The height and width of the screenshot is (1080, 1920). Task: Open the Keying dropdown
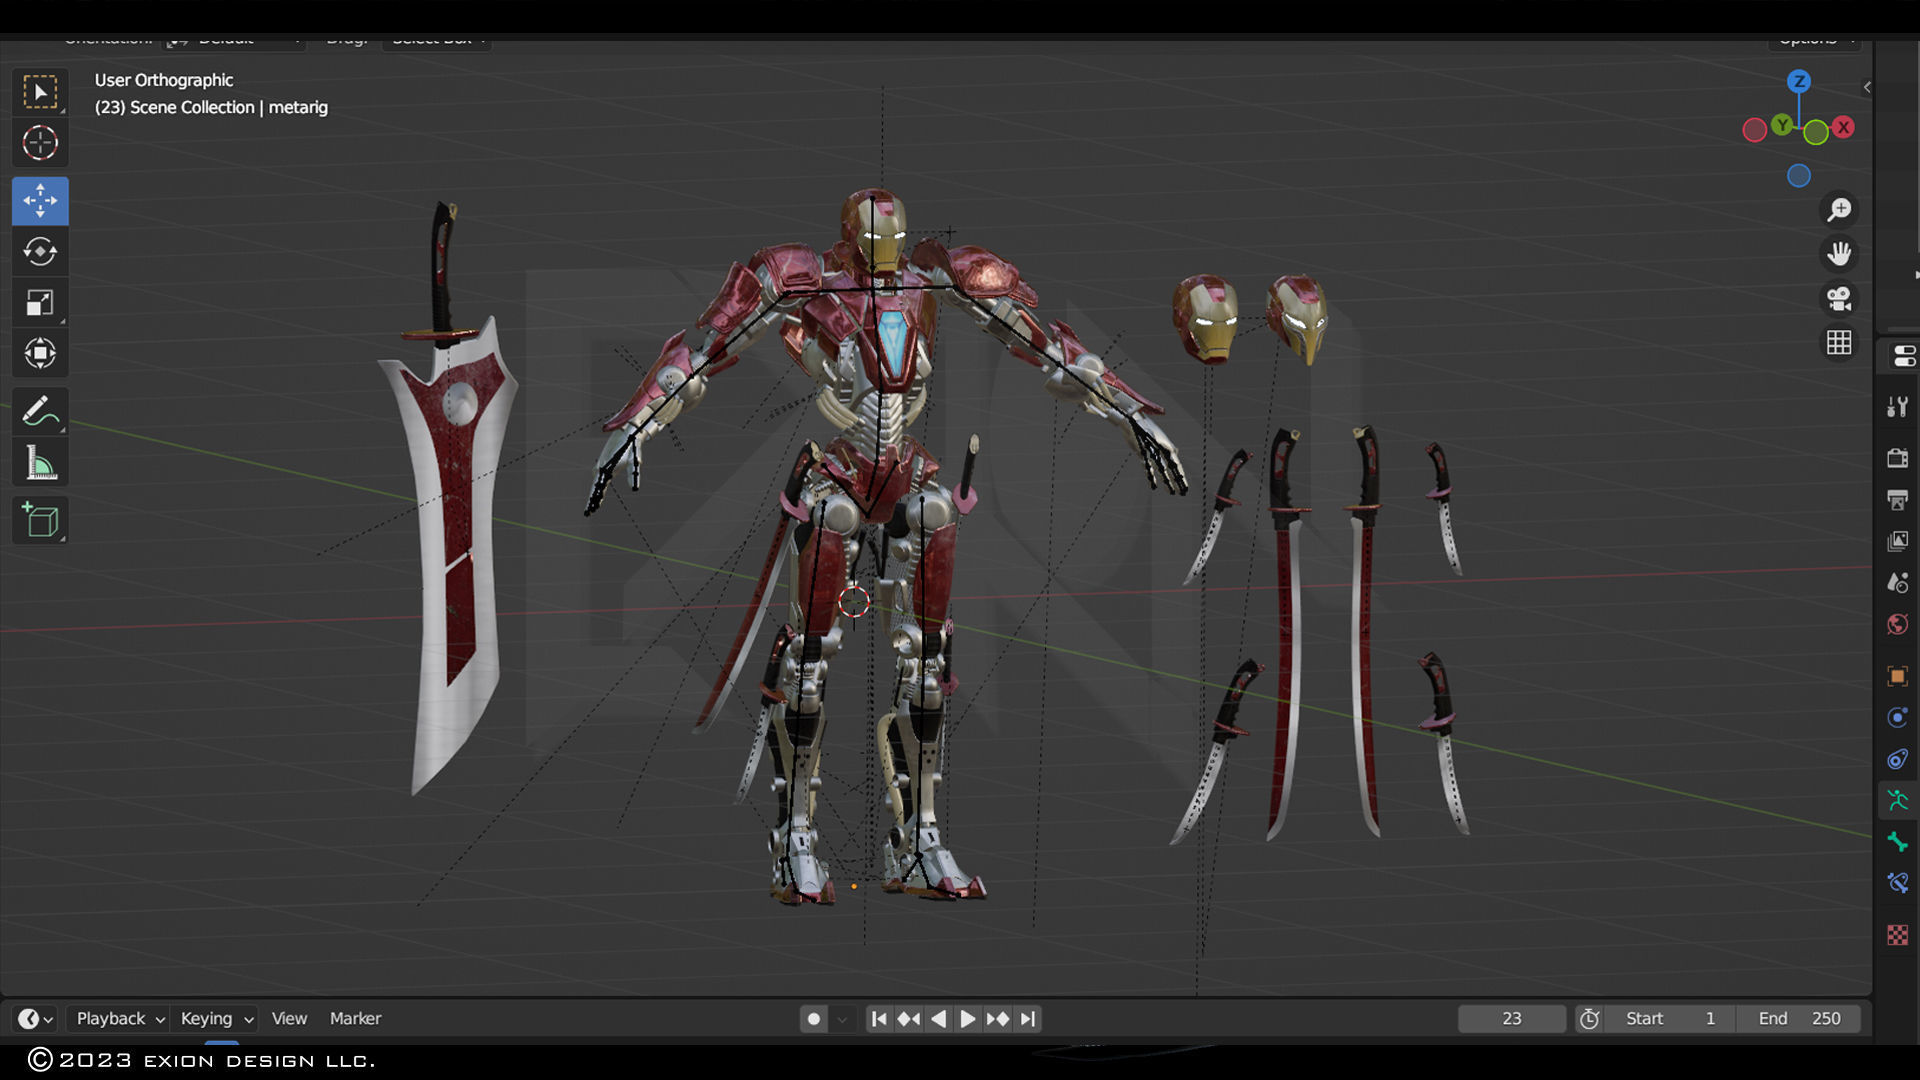click(x=216, y=1018)
